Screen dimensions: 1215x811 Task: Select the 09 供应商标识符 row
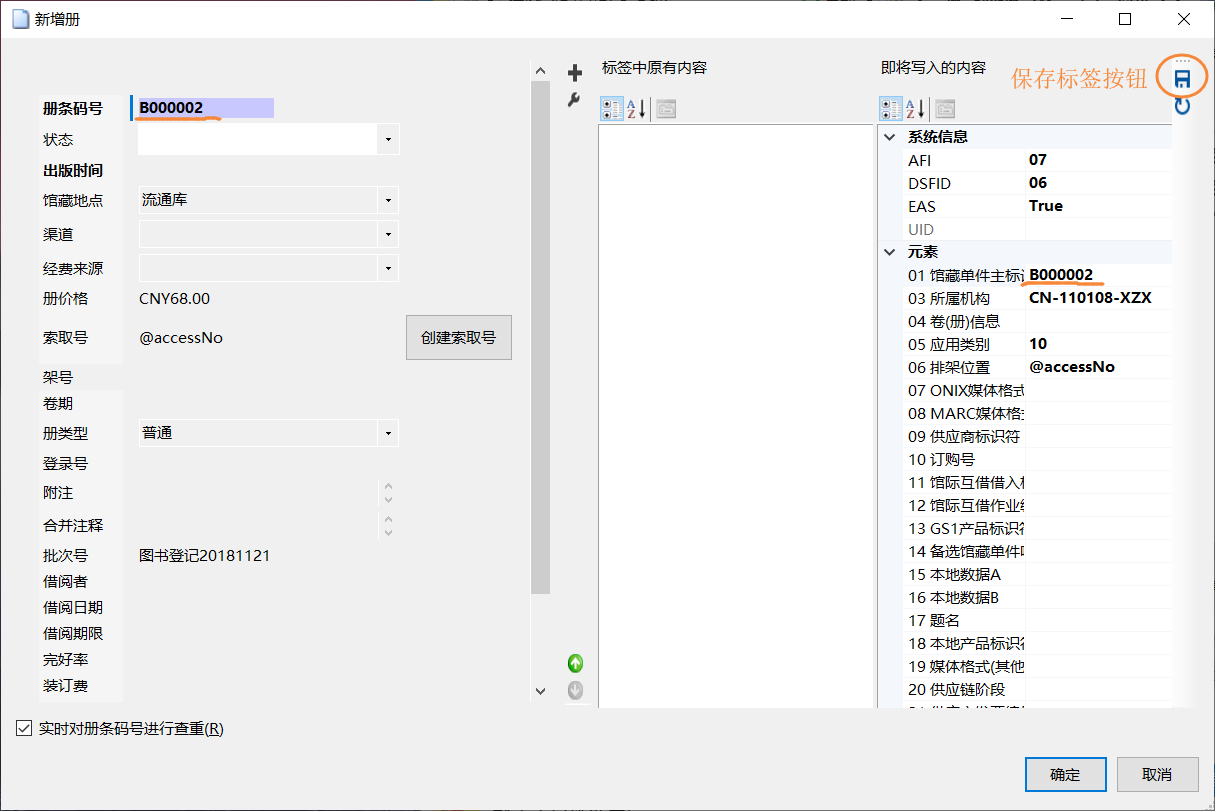click(1038, 436)
